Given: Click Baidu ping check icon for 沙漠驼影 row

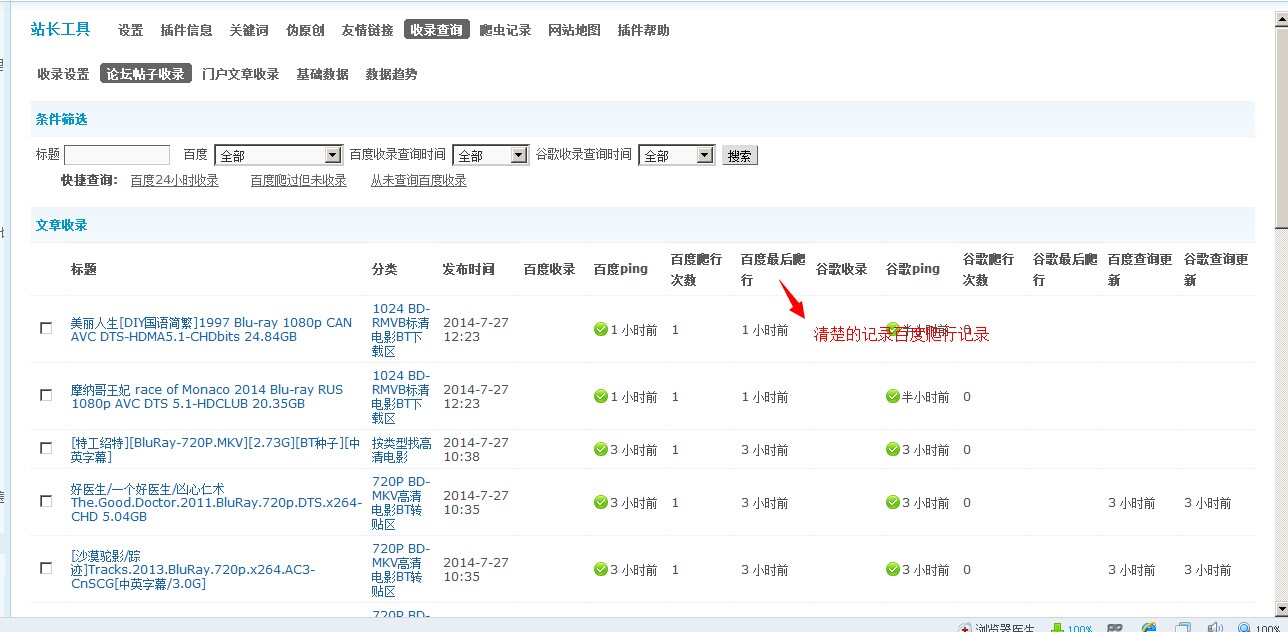Looking at the screenshot, I should pyautogui.click(x=600, y=569).
